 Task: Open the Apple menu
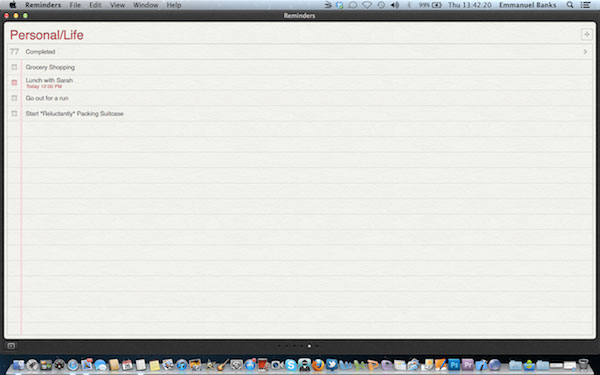(13, 5)
